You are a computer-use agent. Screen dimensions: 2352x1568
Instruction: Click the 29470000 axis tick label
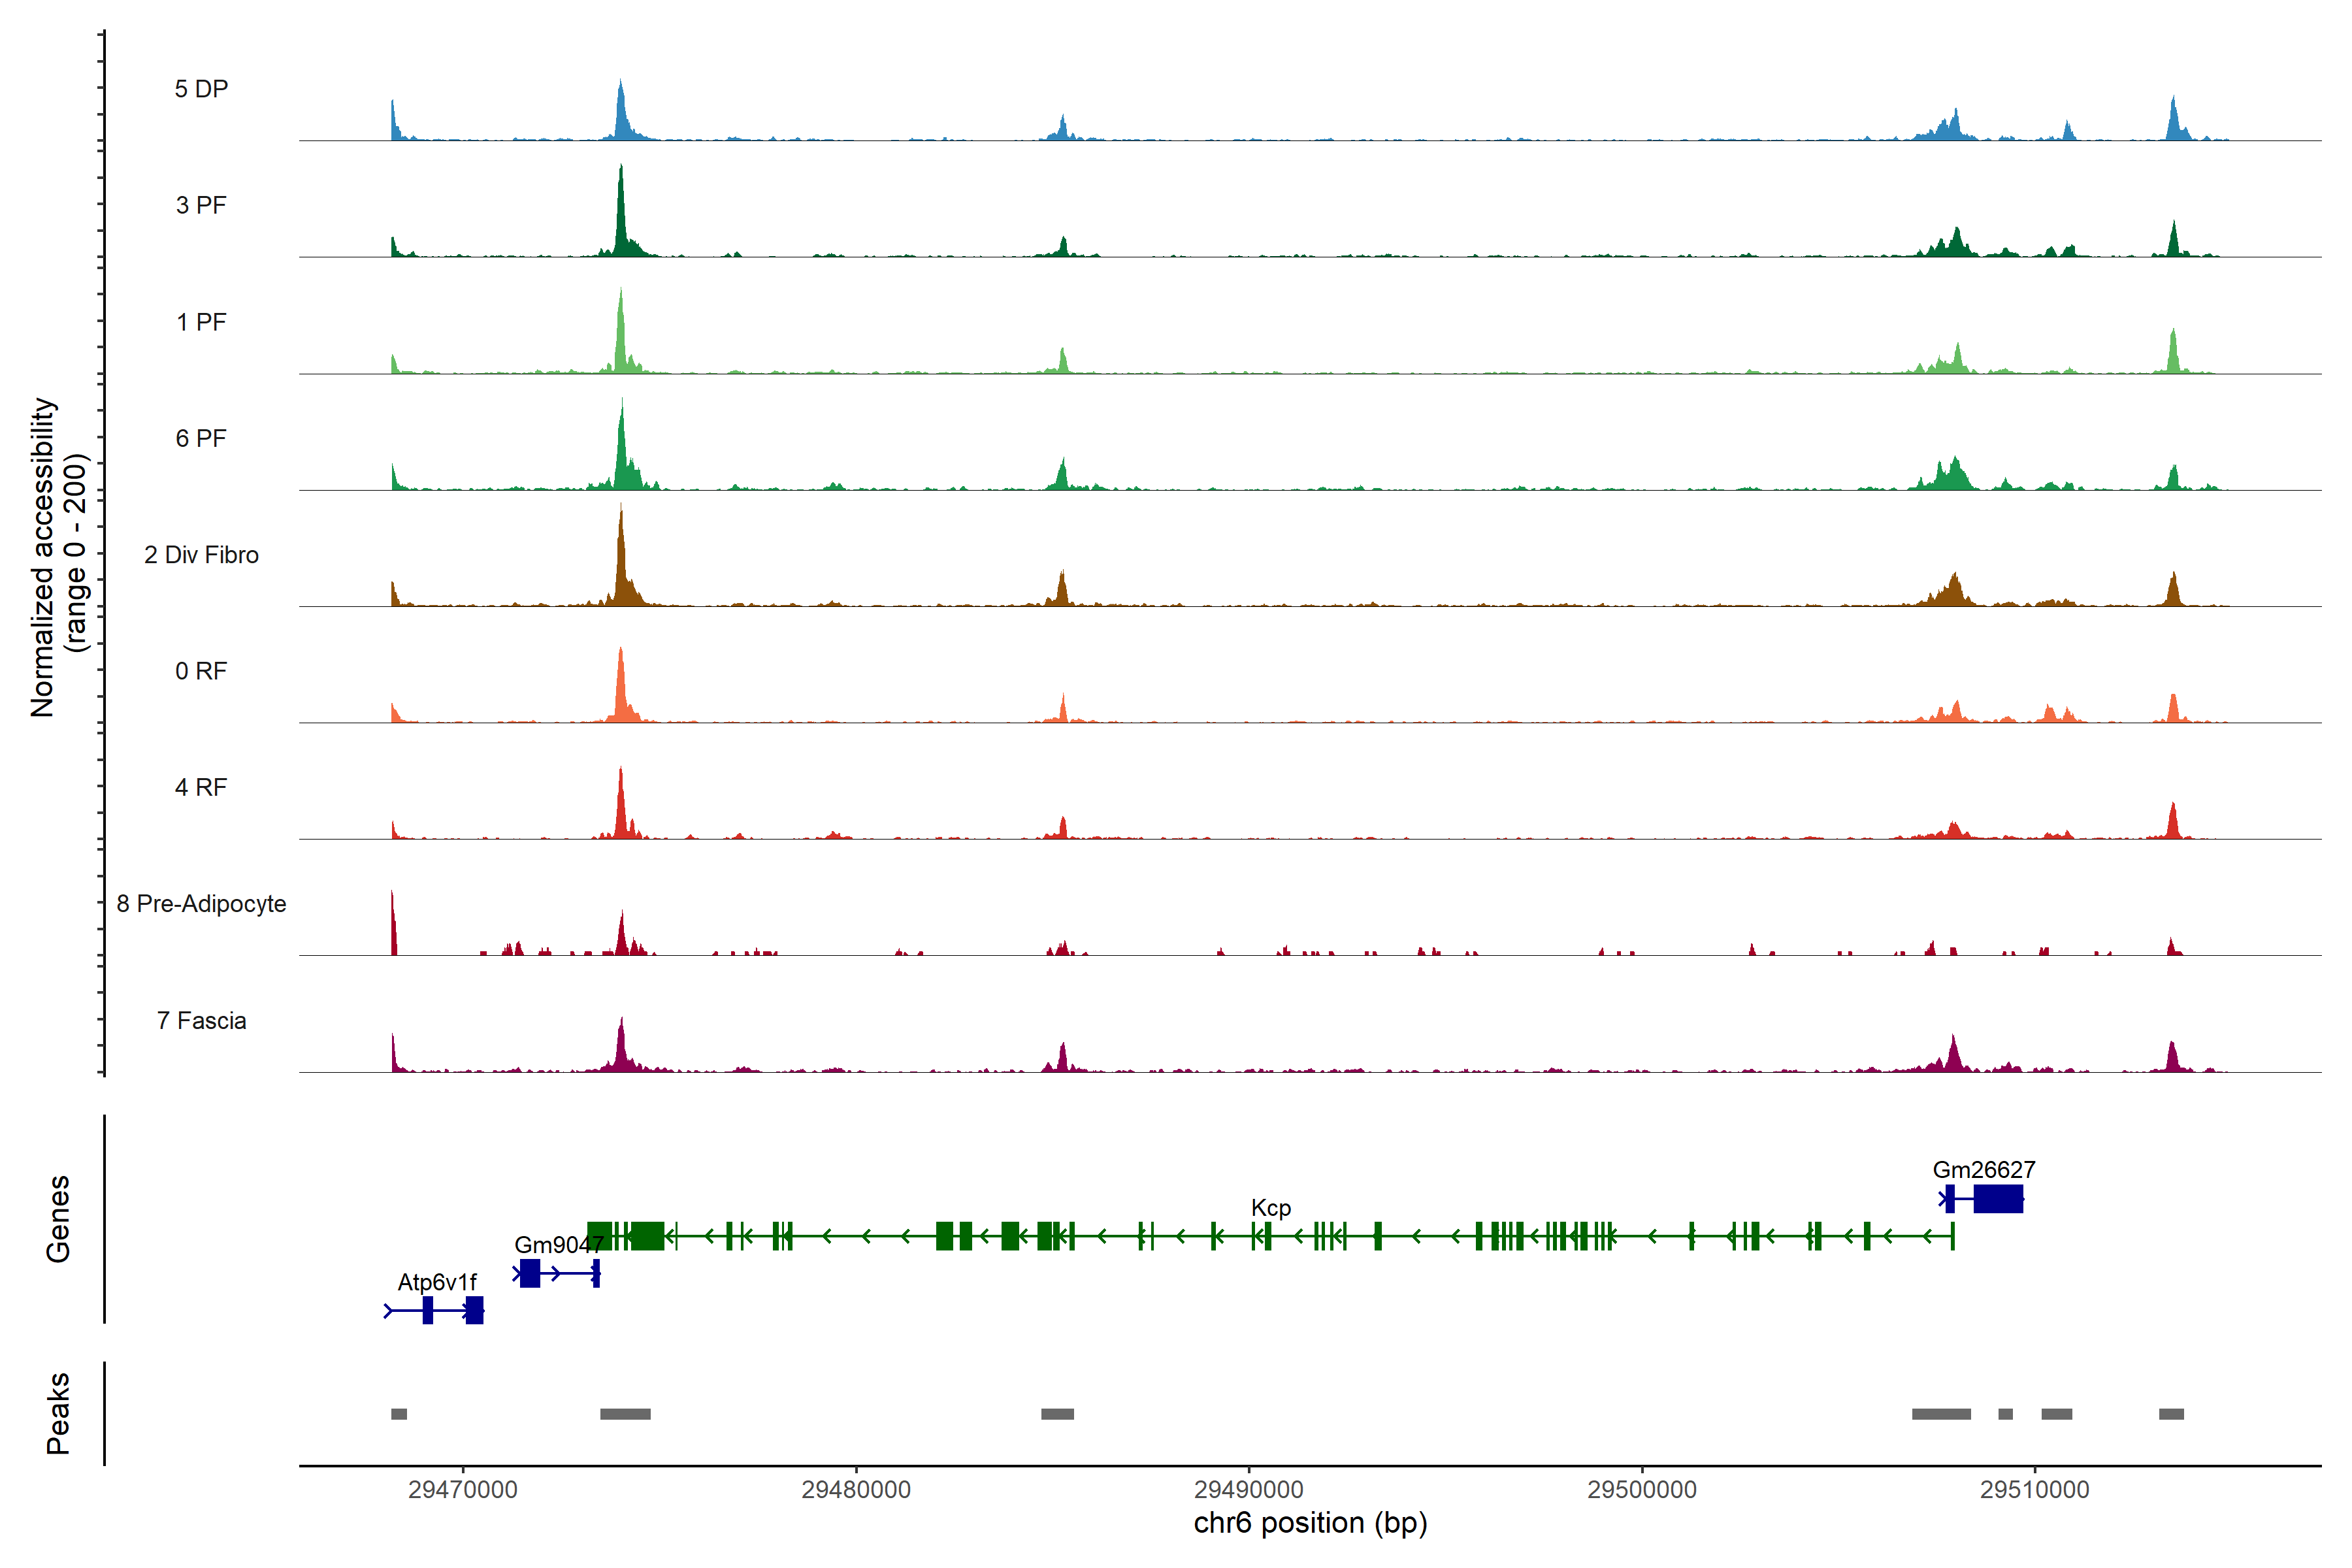coord(463,1490)
